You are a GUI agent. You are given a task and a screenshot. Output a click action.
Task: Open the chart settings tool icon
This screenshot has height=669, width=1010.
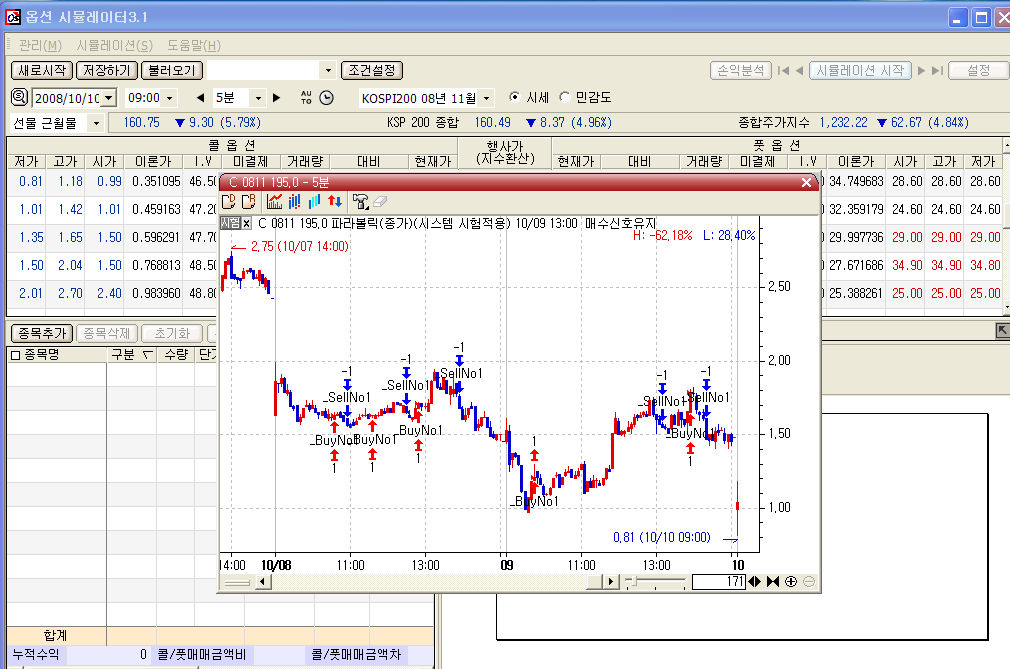click(360, 202)
